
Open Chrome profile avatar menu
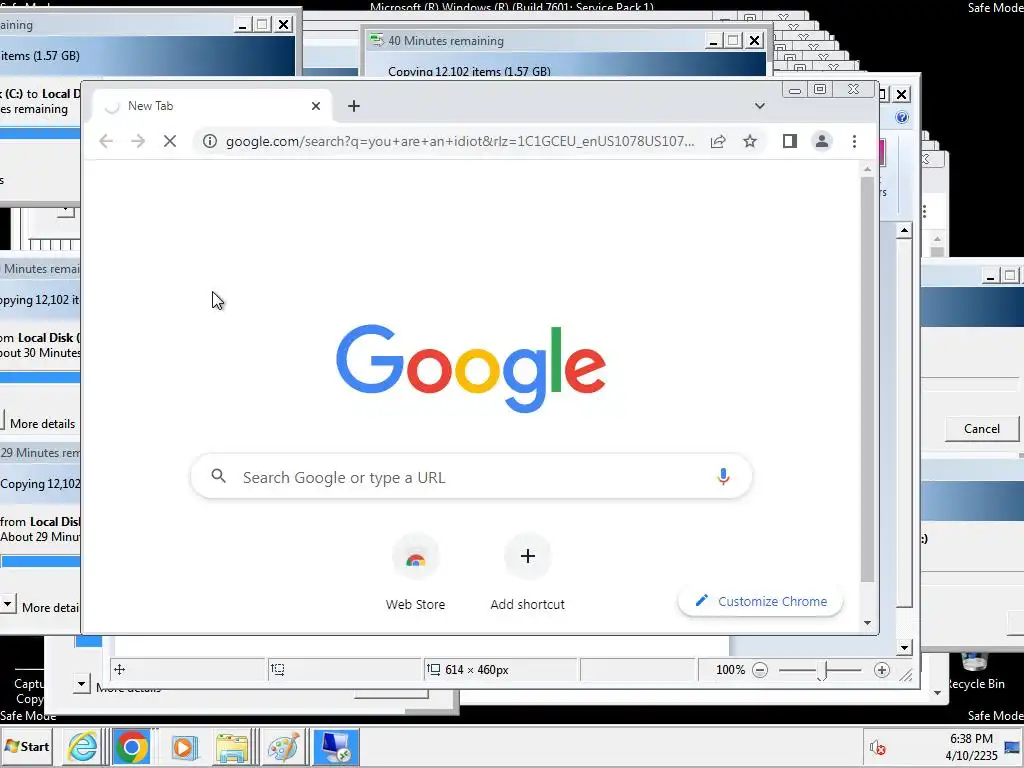[x=822, y=141]
